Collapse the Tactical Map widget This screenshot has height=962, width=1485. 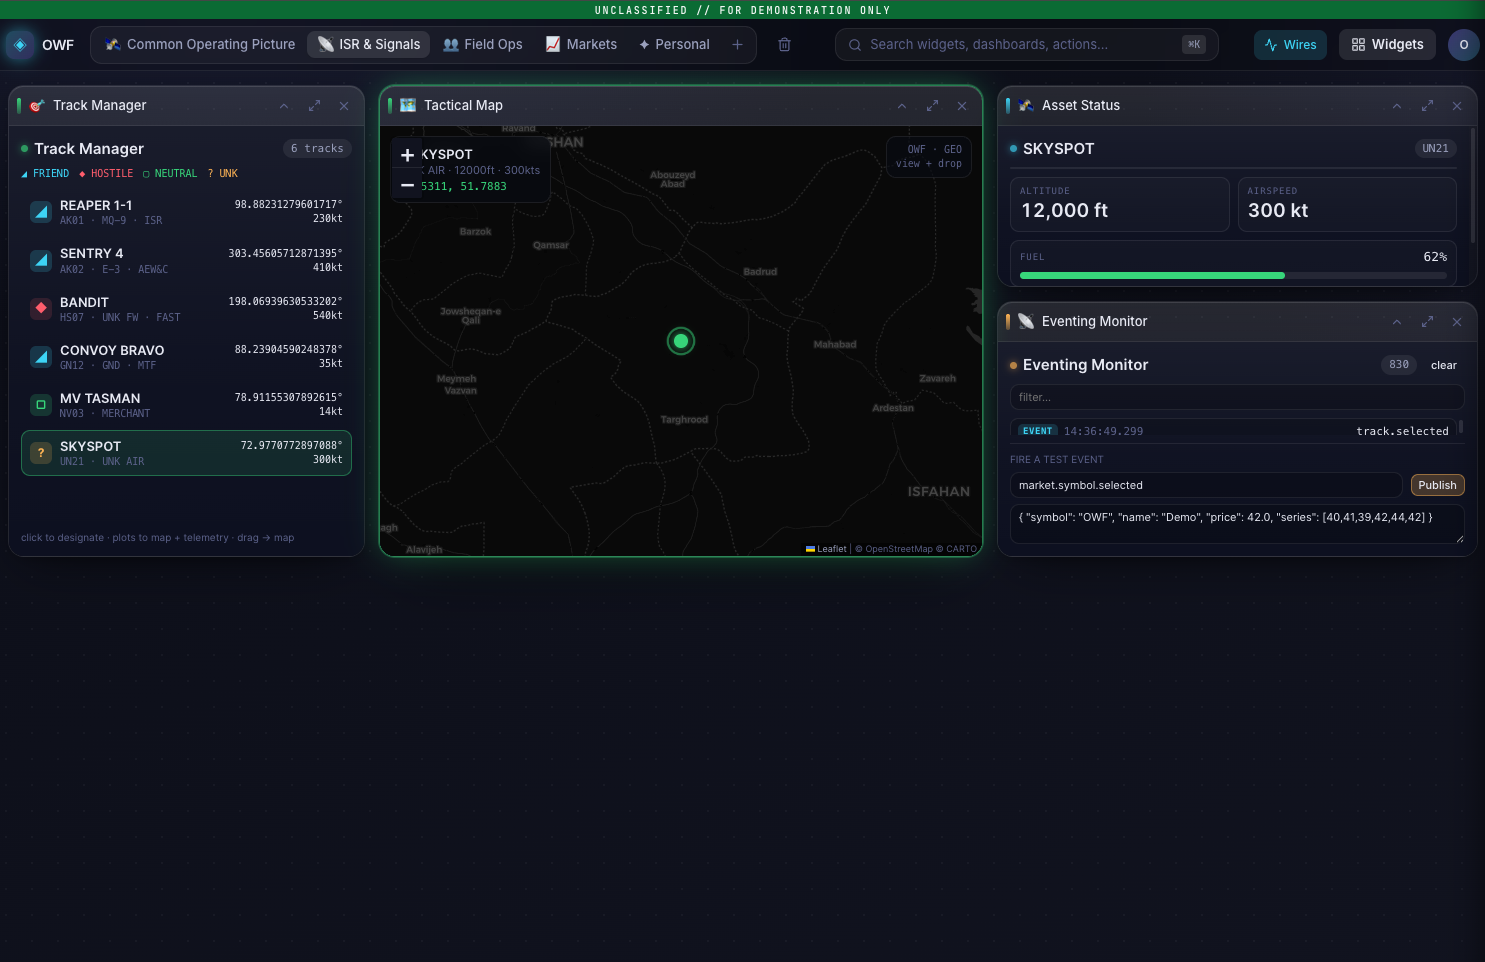[902, 106]
